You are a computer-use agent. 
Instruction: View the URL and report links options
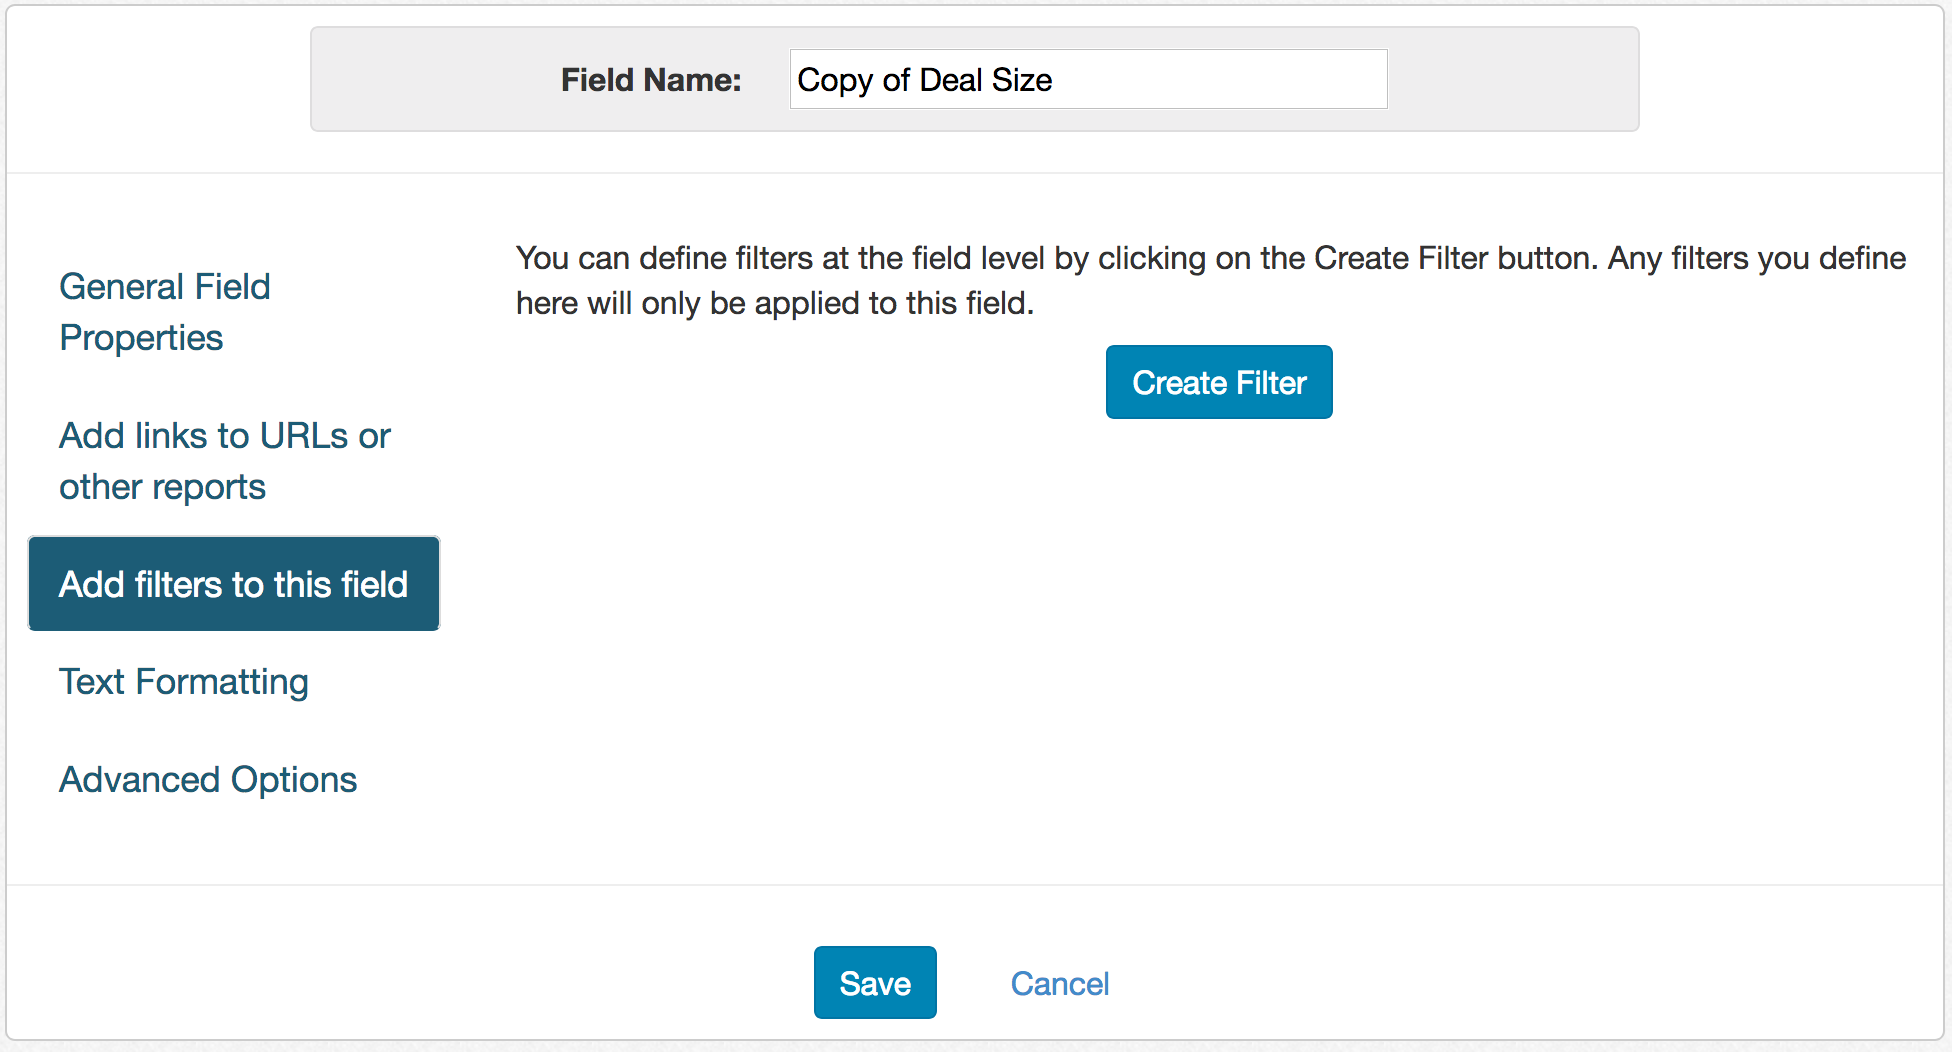tap(224, 461)
